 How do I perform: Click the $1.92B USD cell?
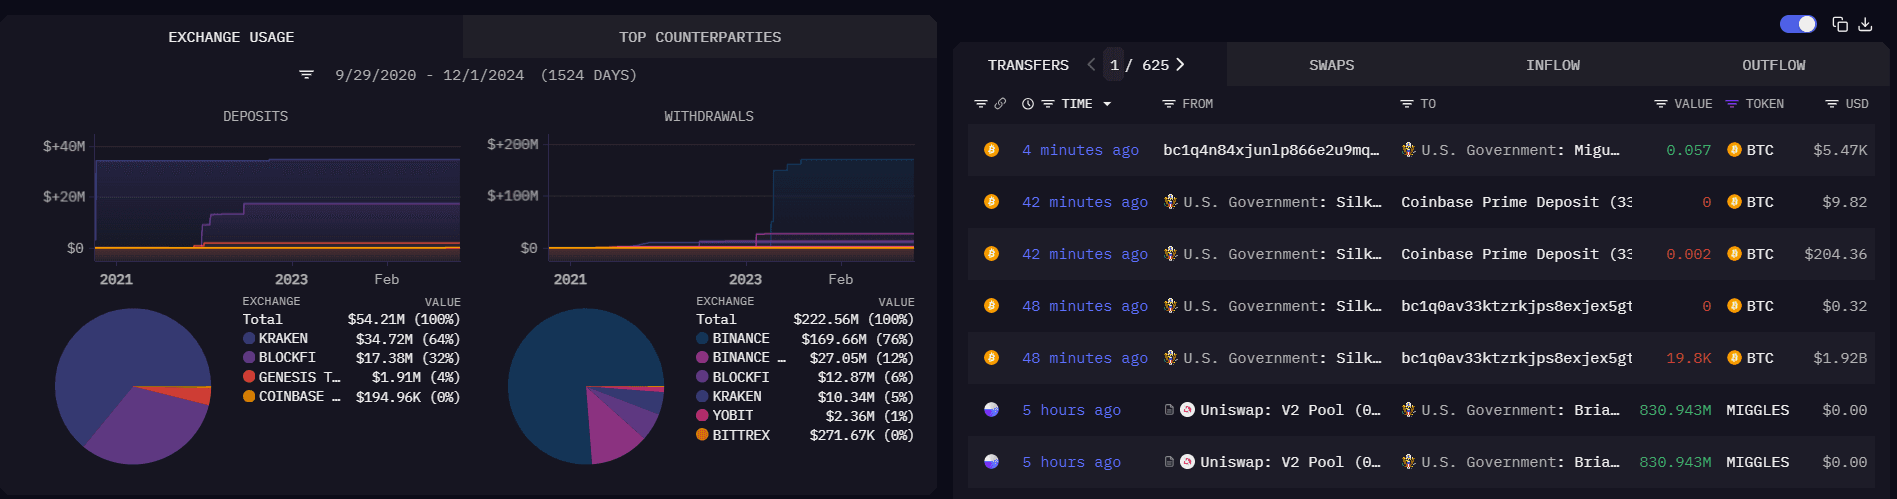(1840, 358)
